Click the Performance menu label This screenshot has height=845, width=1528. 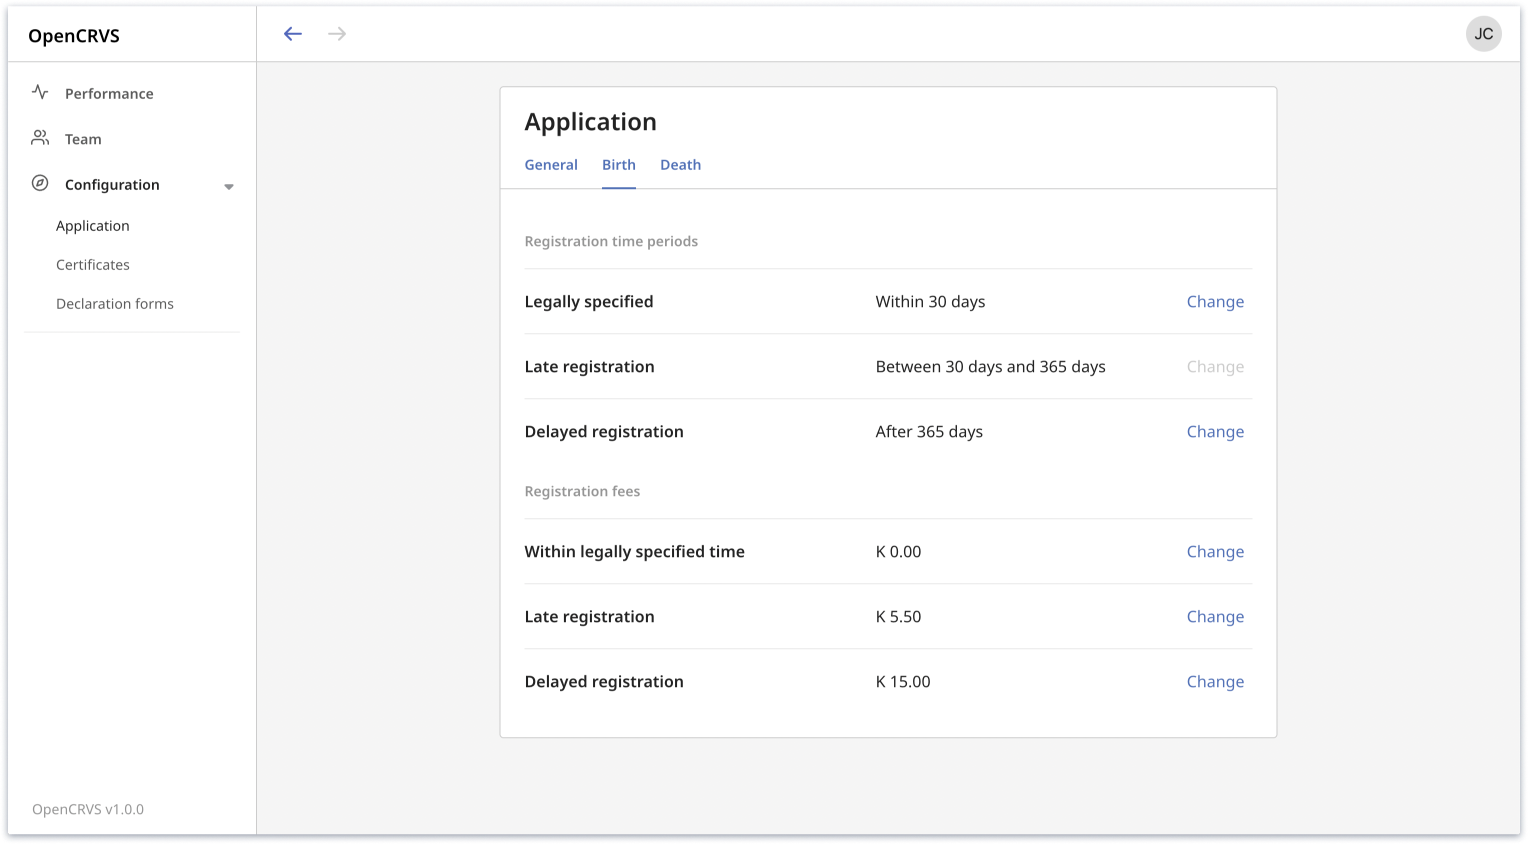click(x=109, y=94)
